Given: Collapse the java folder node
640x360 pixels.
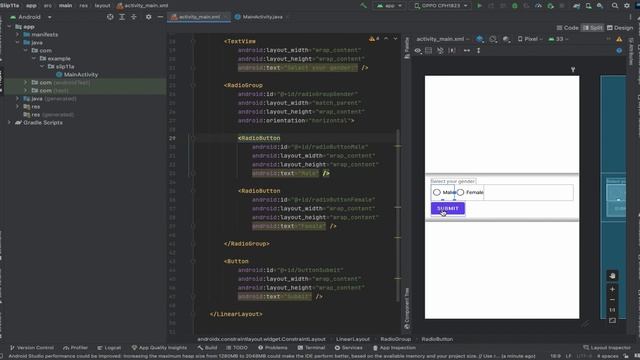Looking at the screenshot, I should click(18, 42).
